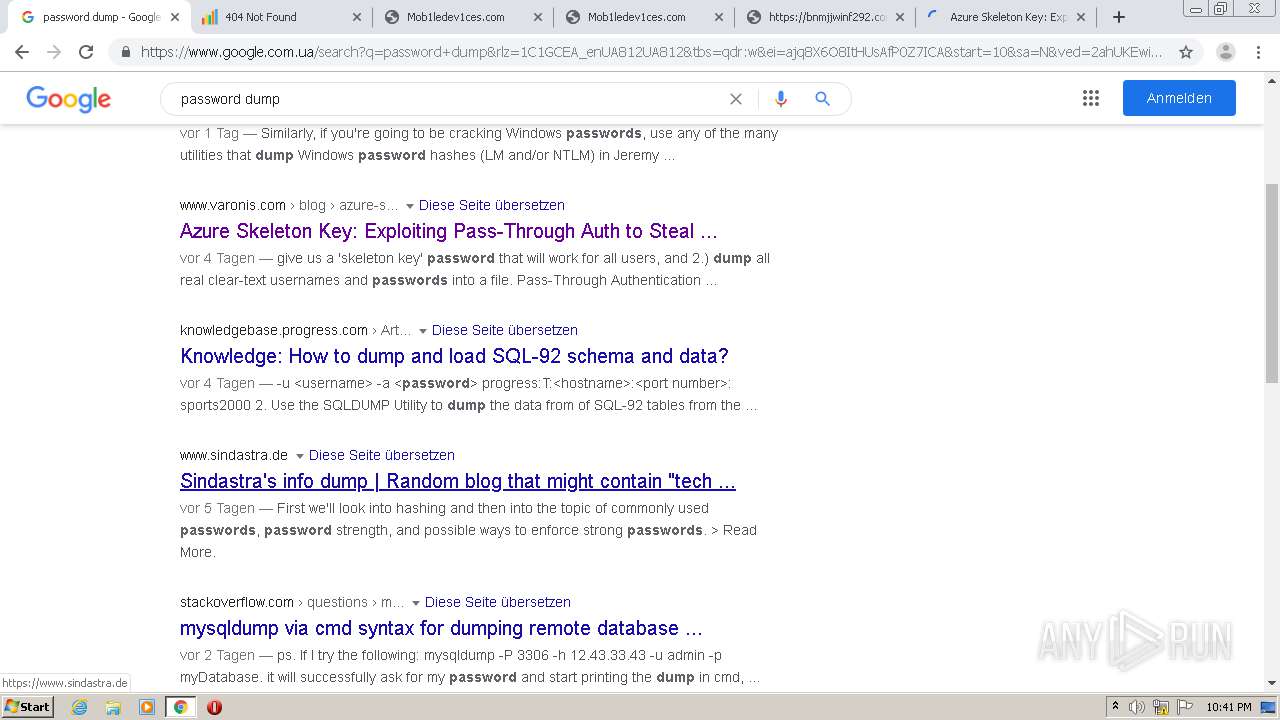
Task: Go back using the browser back arrow
Action: click(x=22, y=52)
